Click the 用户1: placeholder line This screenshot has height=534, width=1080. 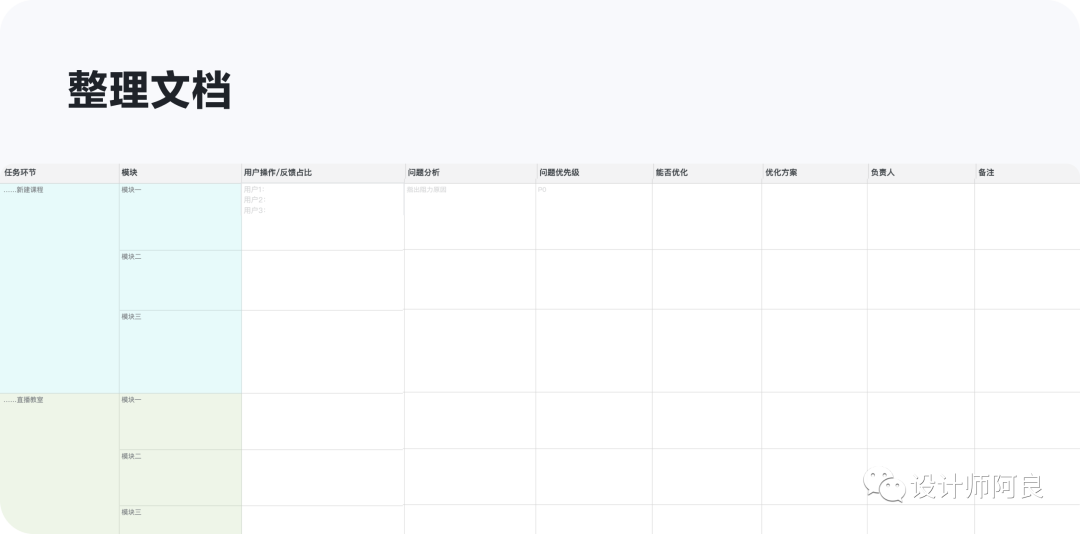click(254, 189)
